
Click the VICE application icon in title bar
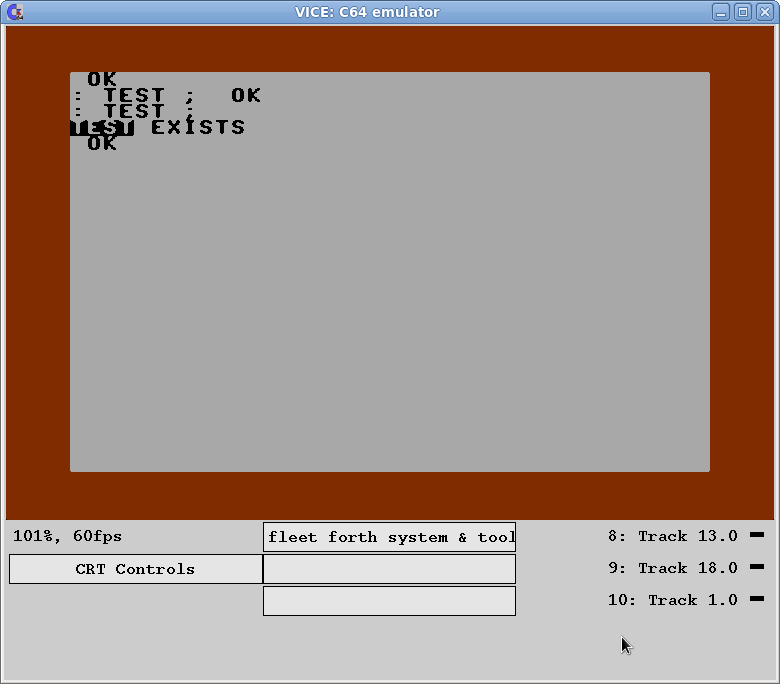(14, 12)
